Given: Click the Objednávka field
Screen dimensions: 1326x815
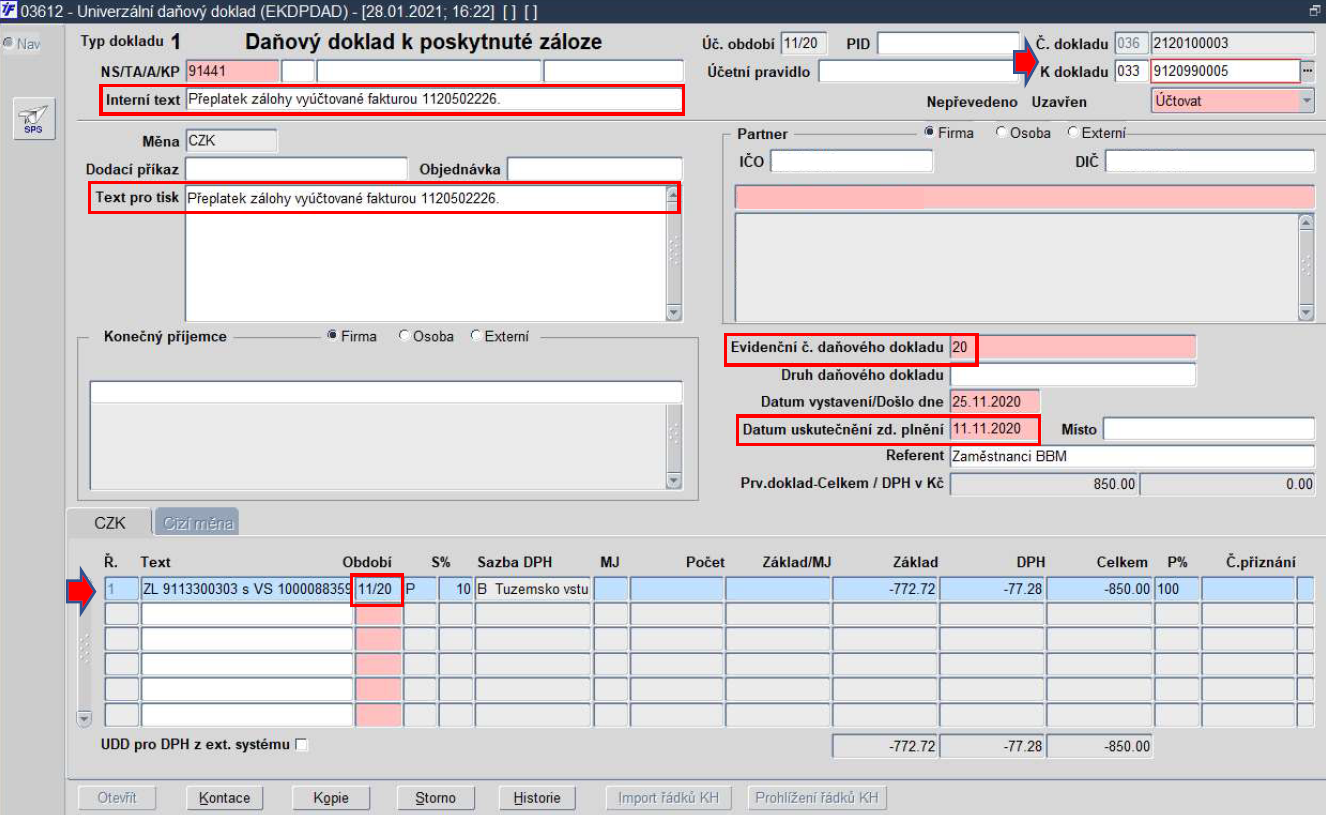Looking at the screenshot, I should [595, 169].
